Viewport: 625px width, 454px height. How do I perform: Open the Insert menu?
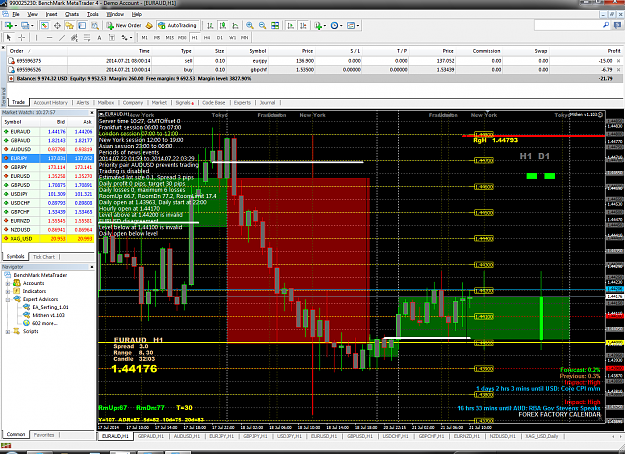(51, 14)
